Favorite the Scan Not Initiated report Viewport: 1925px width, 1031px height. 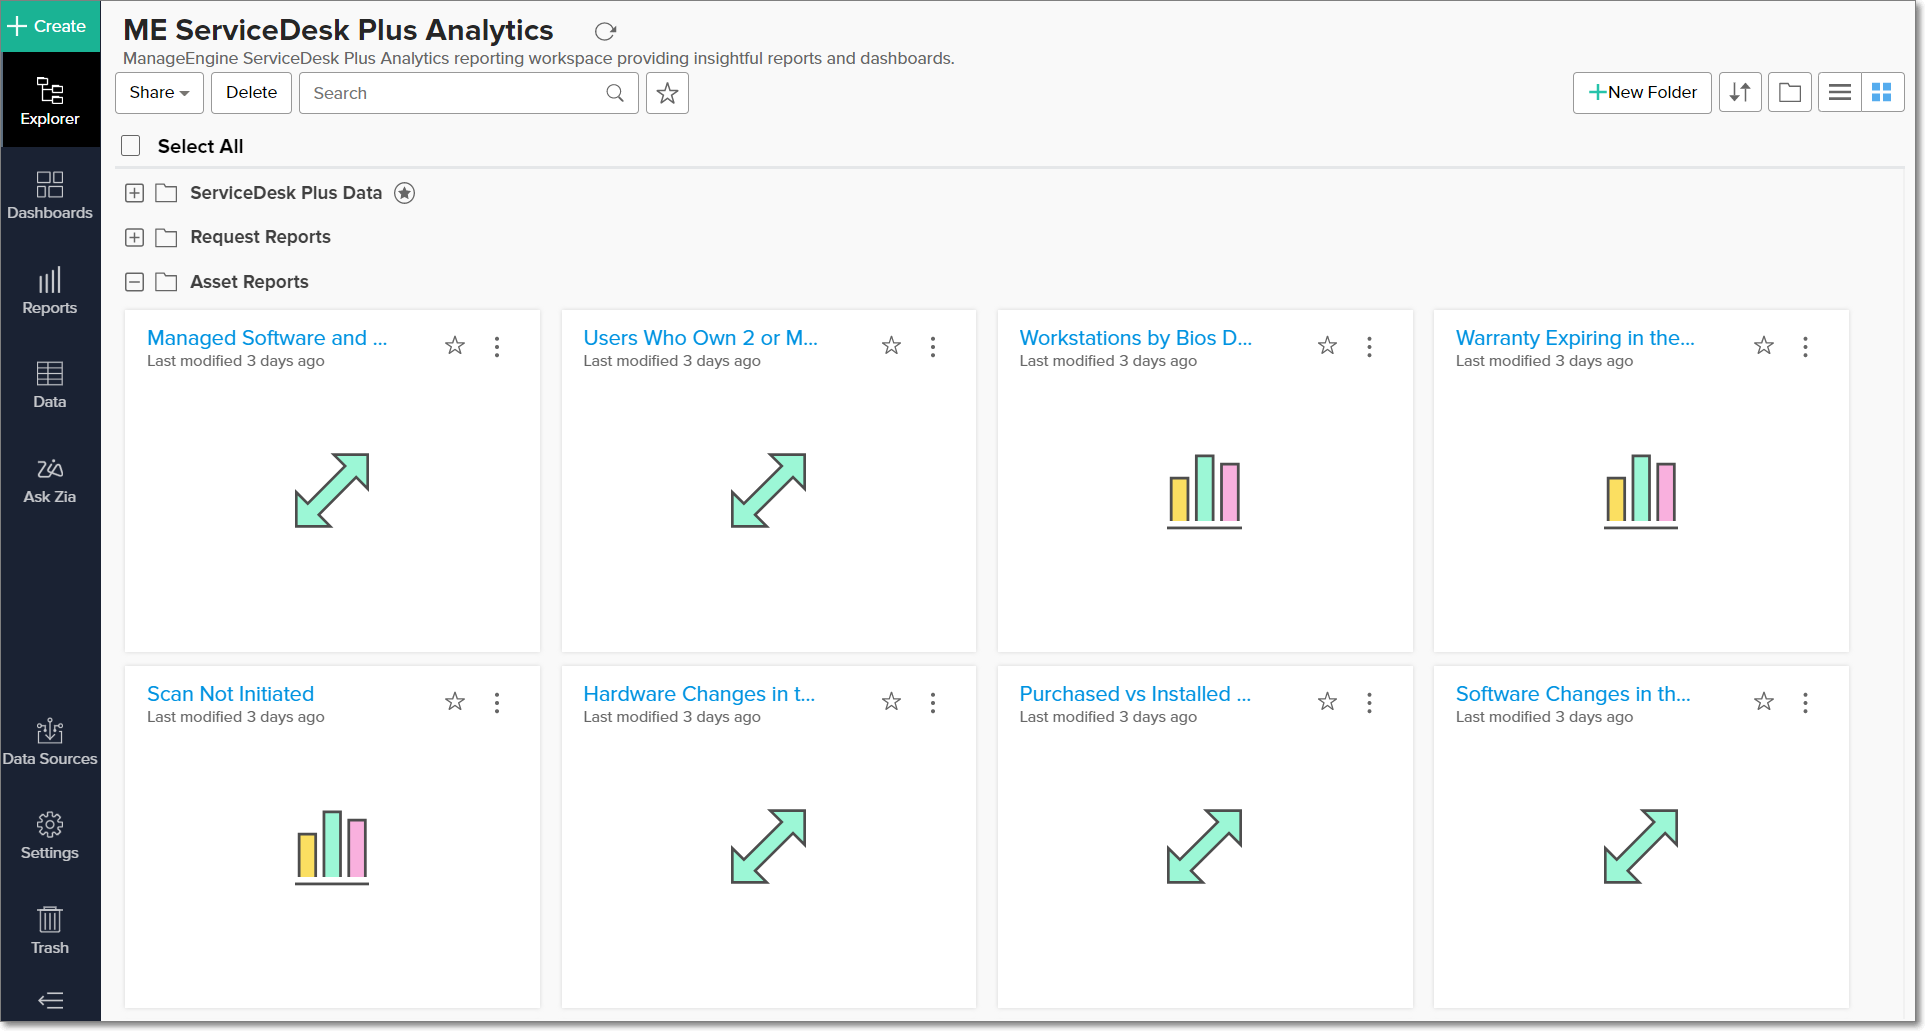coord(455,702)
